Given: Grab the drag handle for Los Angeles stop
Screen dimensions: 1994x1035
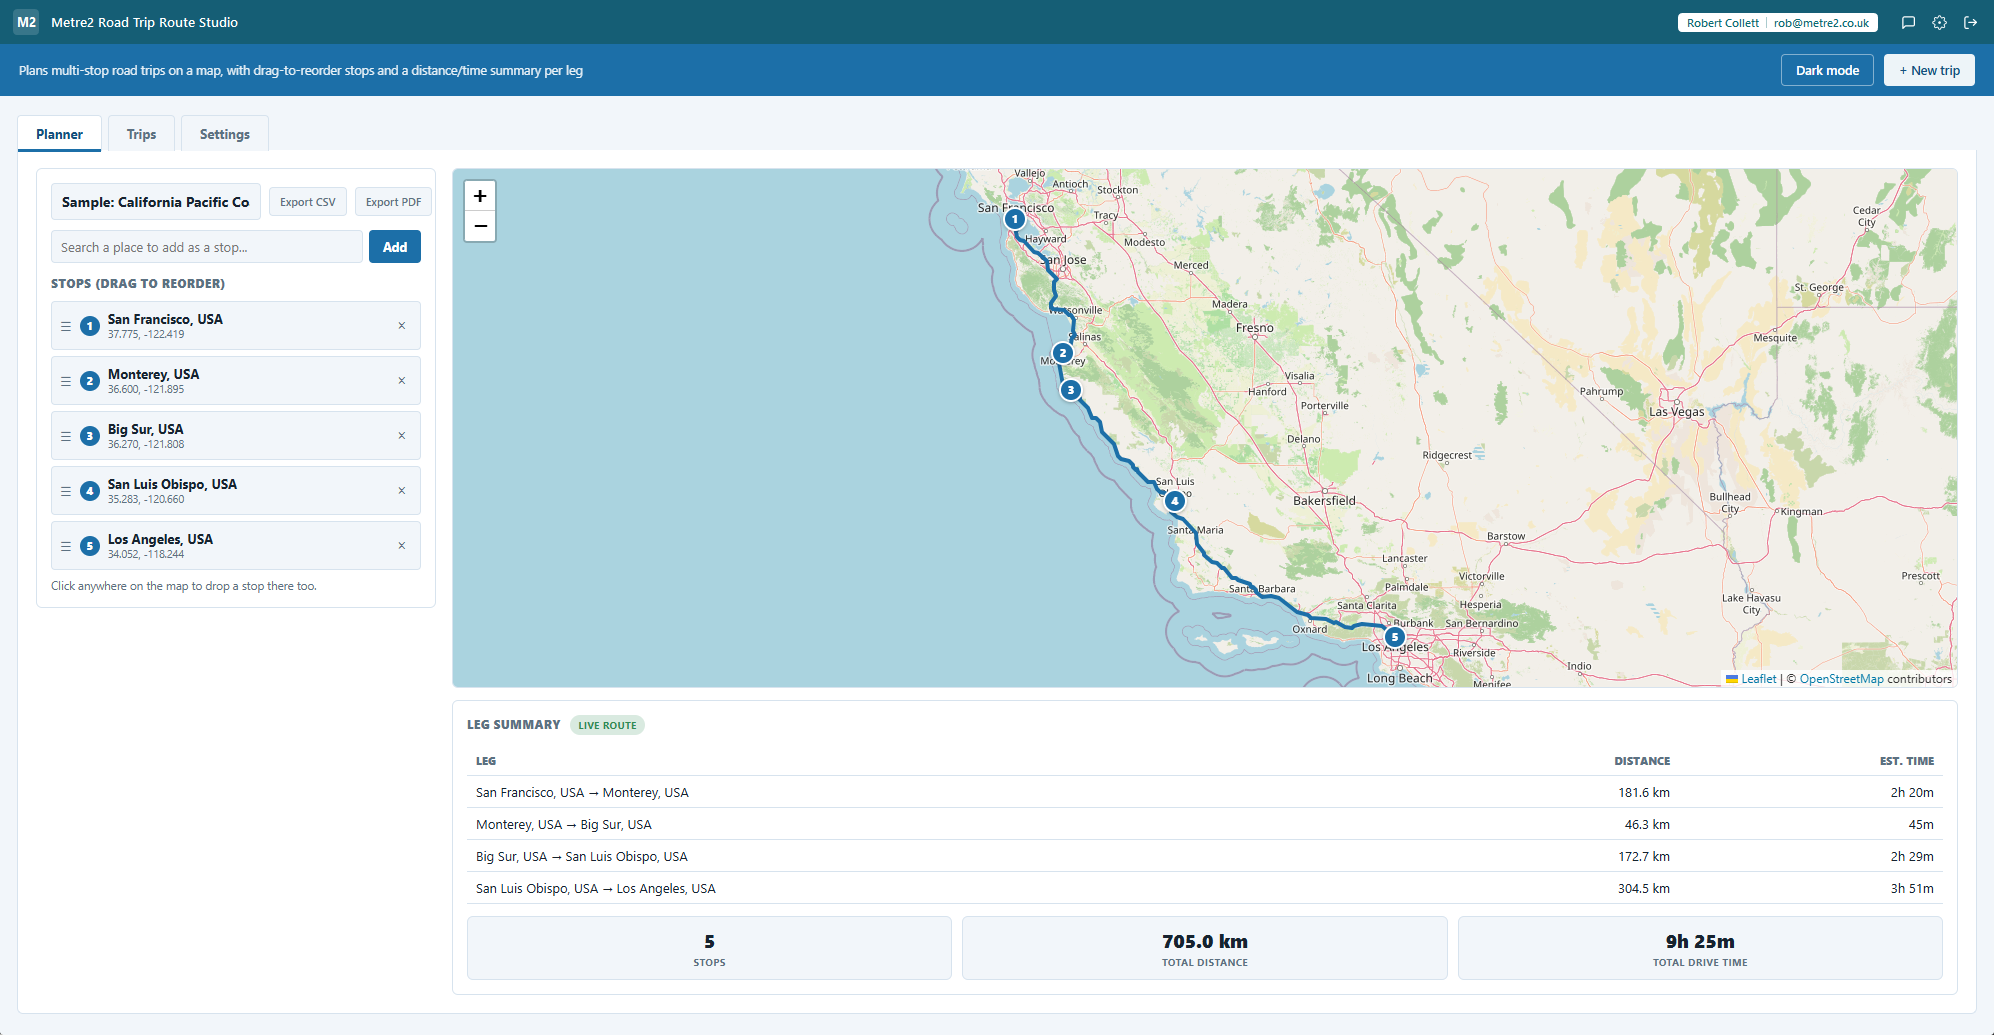Looking at the screenshot, I should tap(66, 546).
